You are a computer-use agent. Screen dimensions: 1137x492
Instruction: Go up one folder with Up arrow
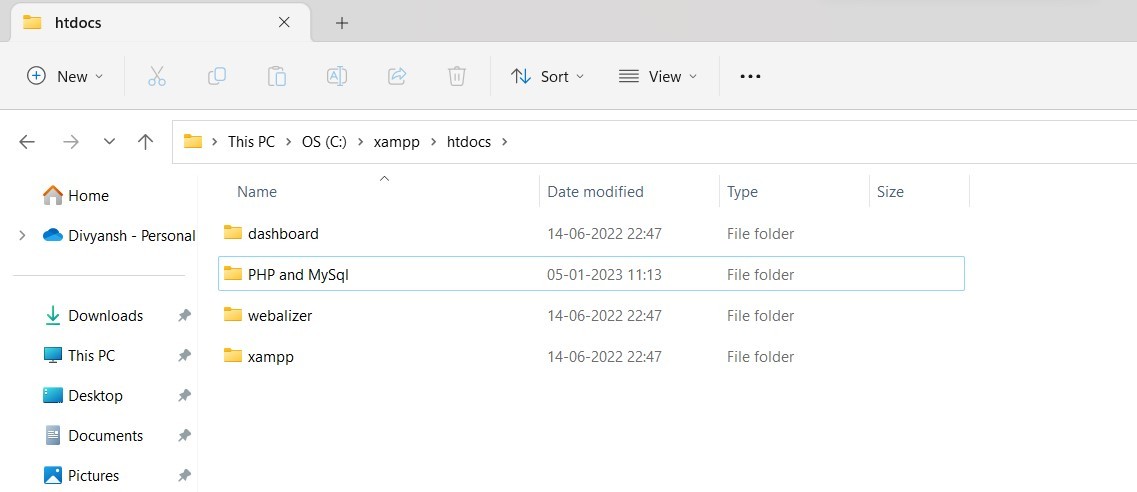[145, 142]
